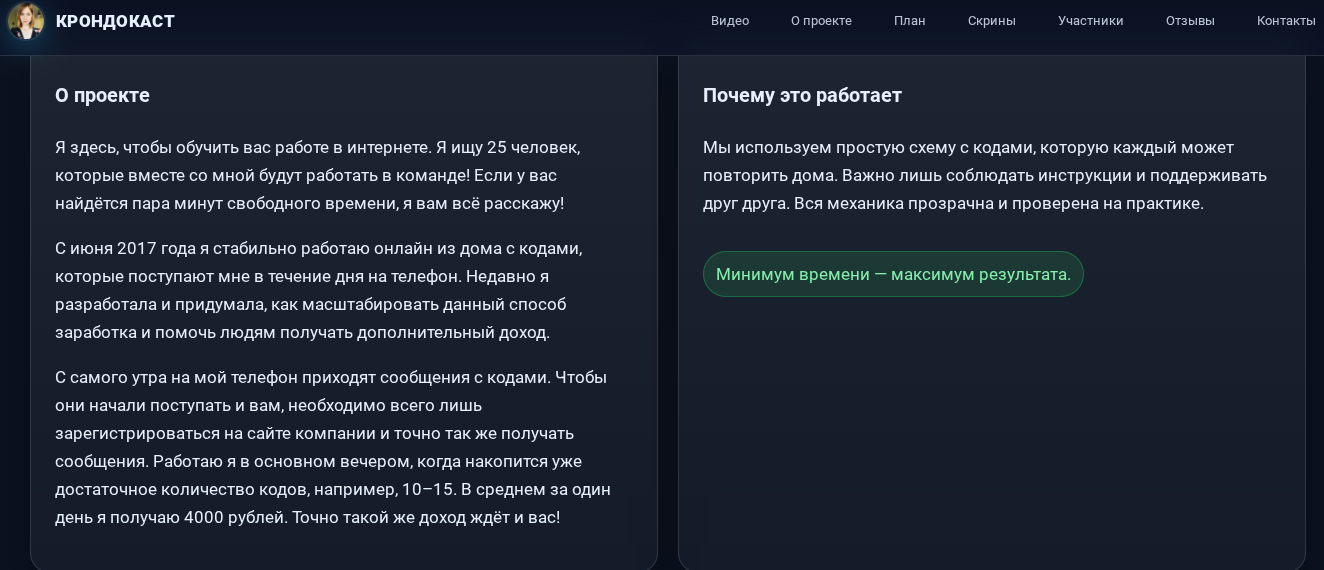The image size is (1324, 570).
Task: Navigate to the Участники section link
Action: pos(1090,21)
